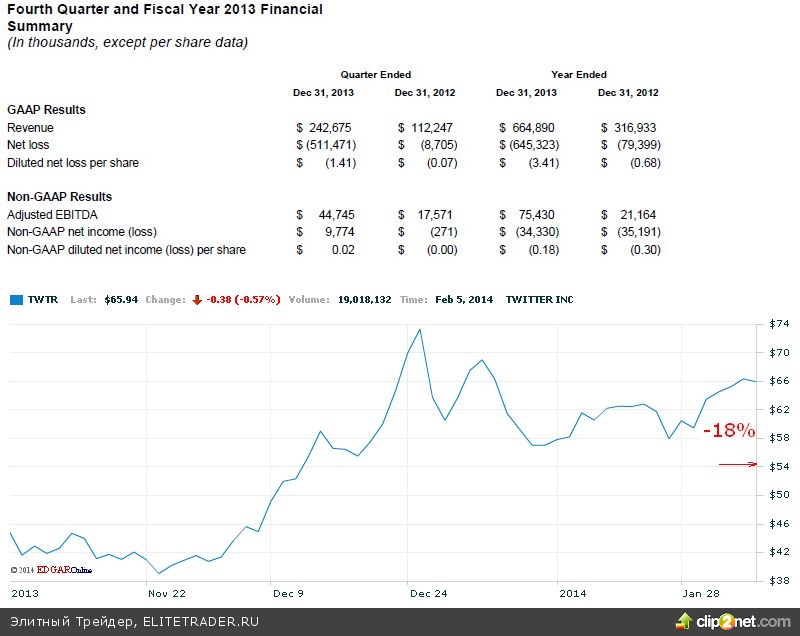Click the 'Nov 22' x-axis date label
The width and height of the screenshot is (800, 636).
166,594
